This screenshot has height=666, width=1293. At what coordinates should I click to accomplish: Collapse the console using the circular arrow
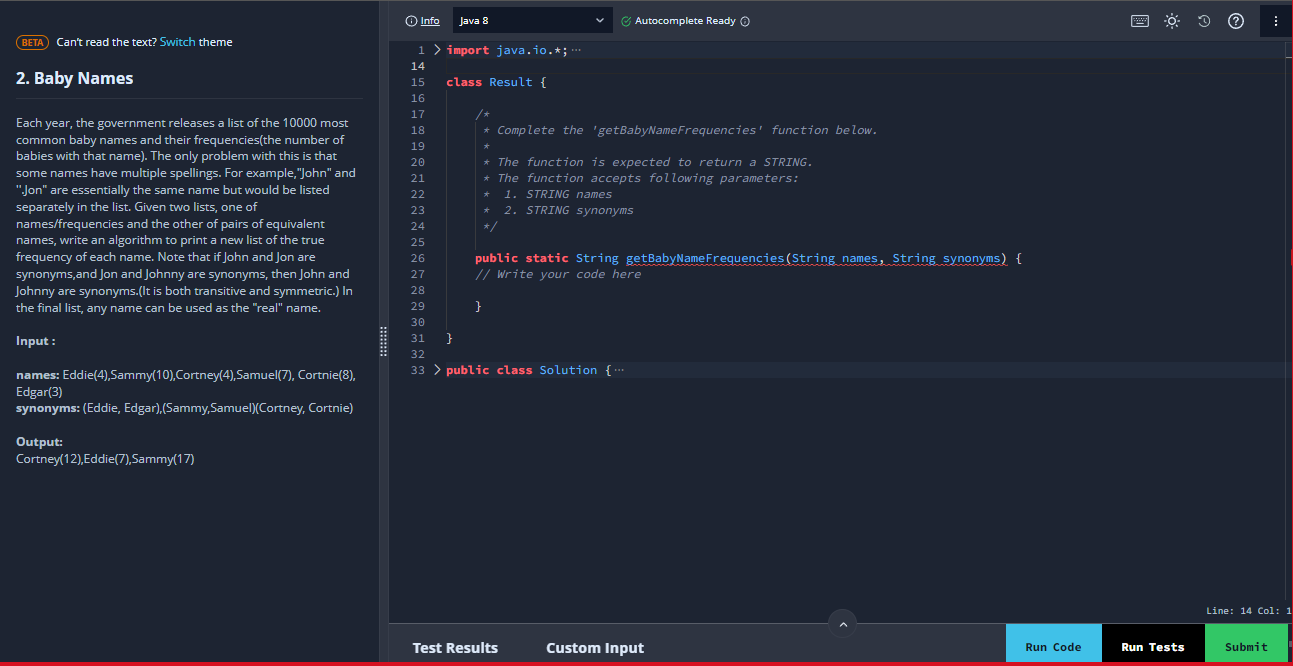[x=842, y=623]
